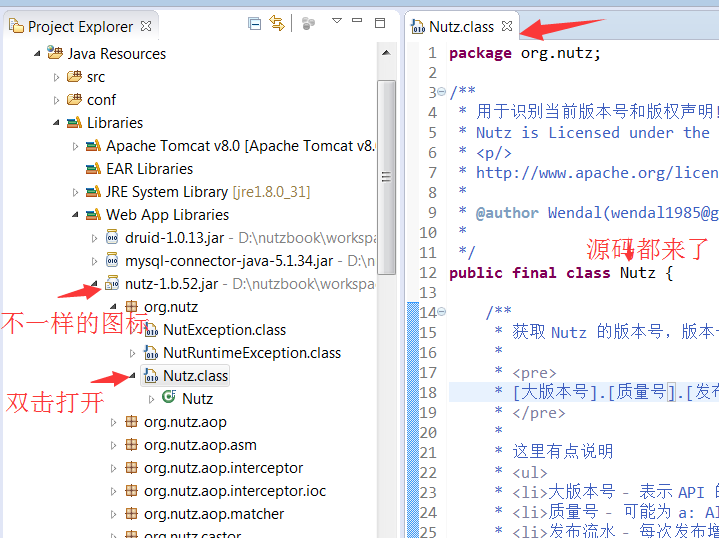Maximize the Project Explorer panel
Screen dimensions: 719x538
click(x=380, y=22)
